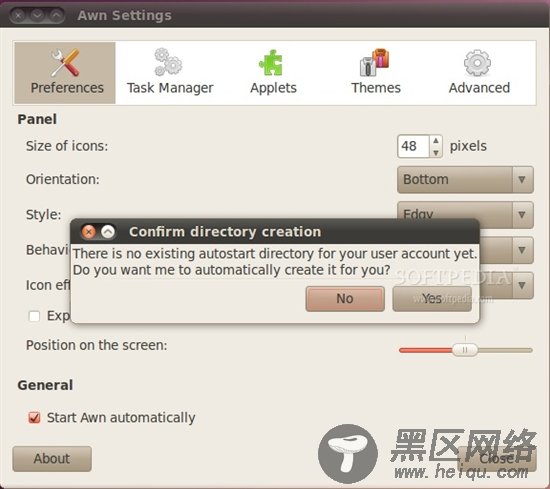Click the Advanced gear icon
The image size is (550, 489).
[477, 63]
